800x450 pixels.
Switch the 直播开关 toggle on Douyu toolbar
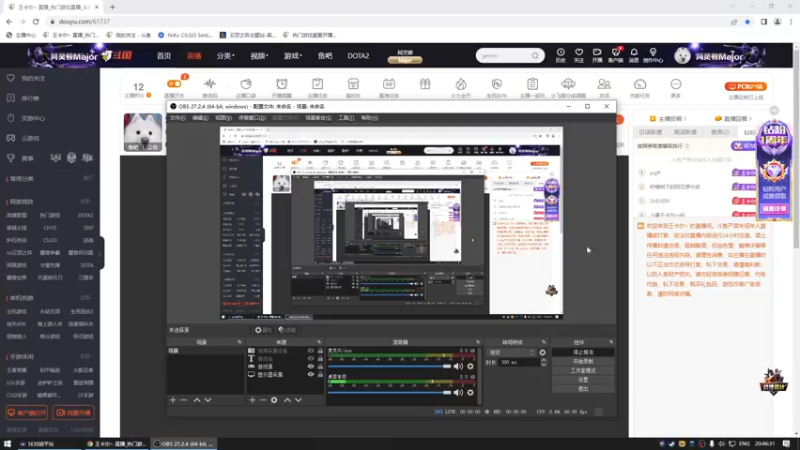174,84
